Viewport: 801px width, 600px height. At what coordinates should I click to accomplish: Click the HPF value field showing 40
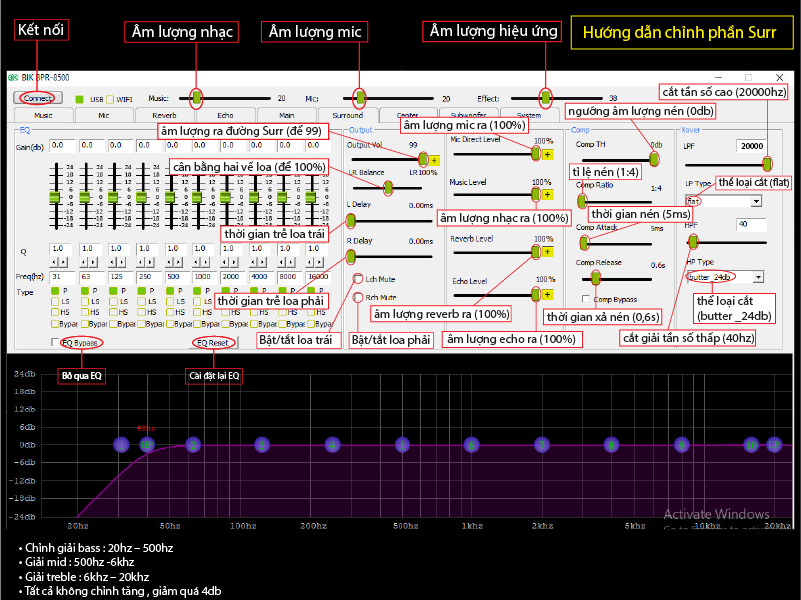pos(751,224)
